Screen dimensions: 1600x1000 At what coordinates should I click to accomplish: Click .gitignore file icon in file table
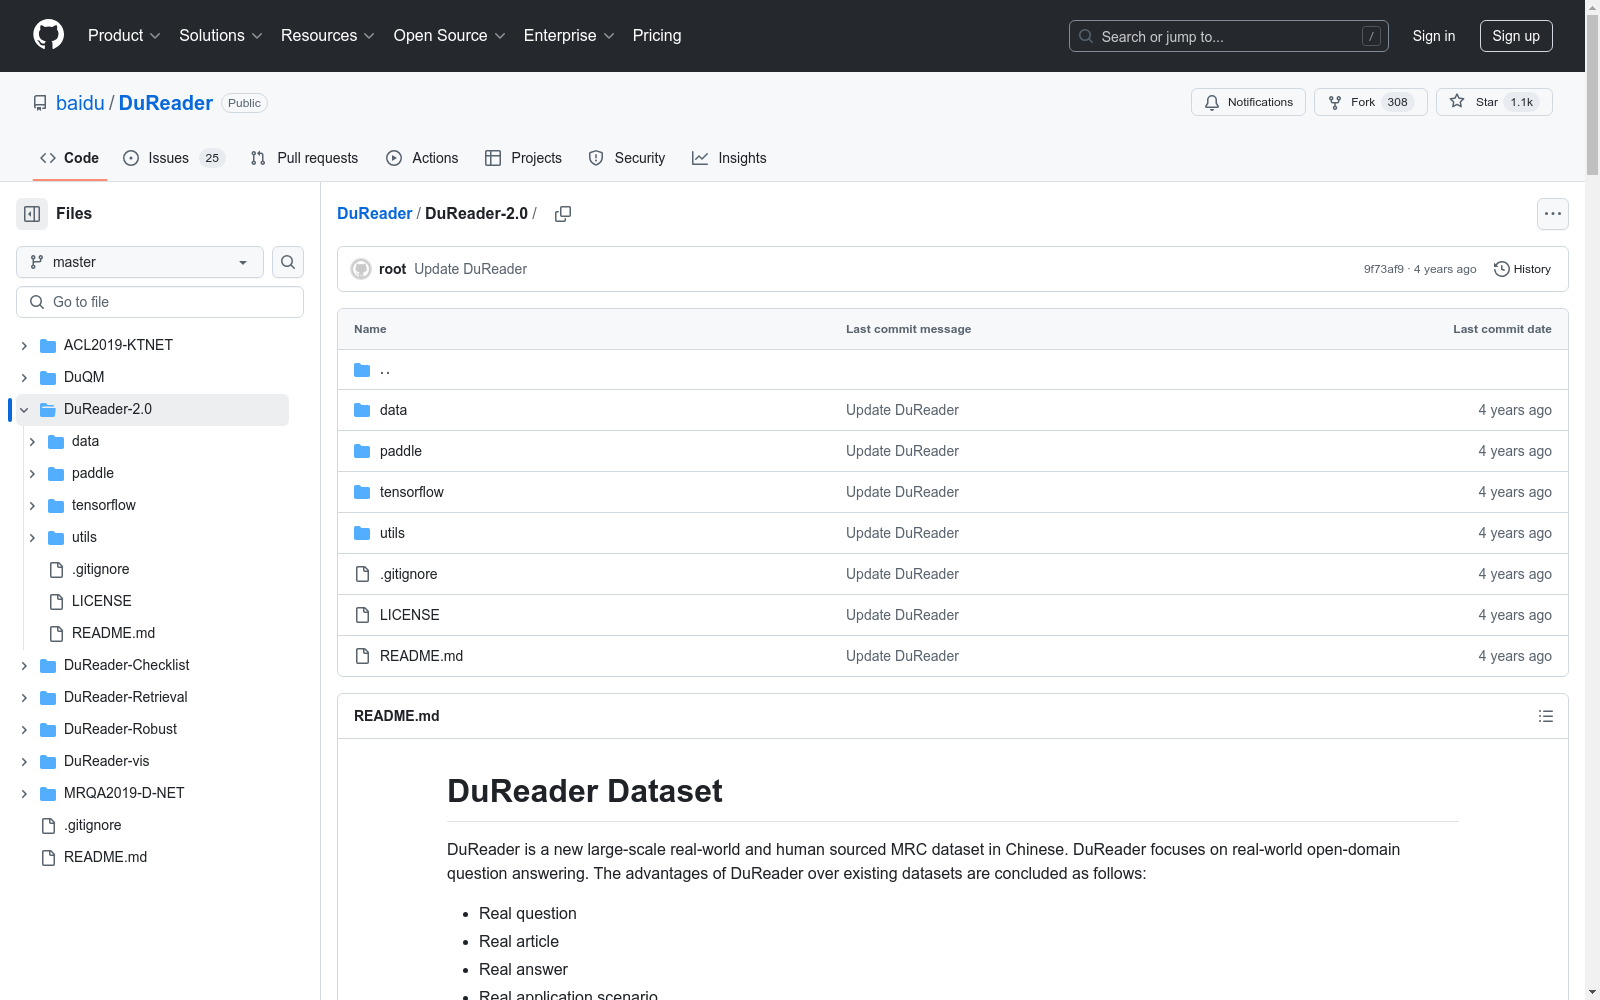click(x=362, y=574)
